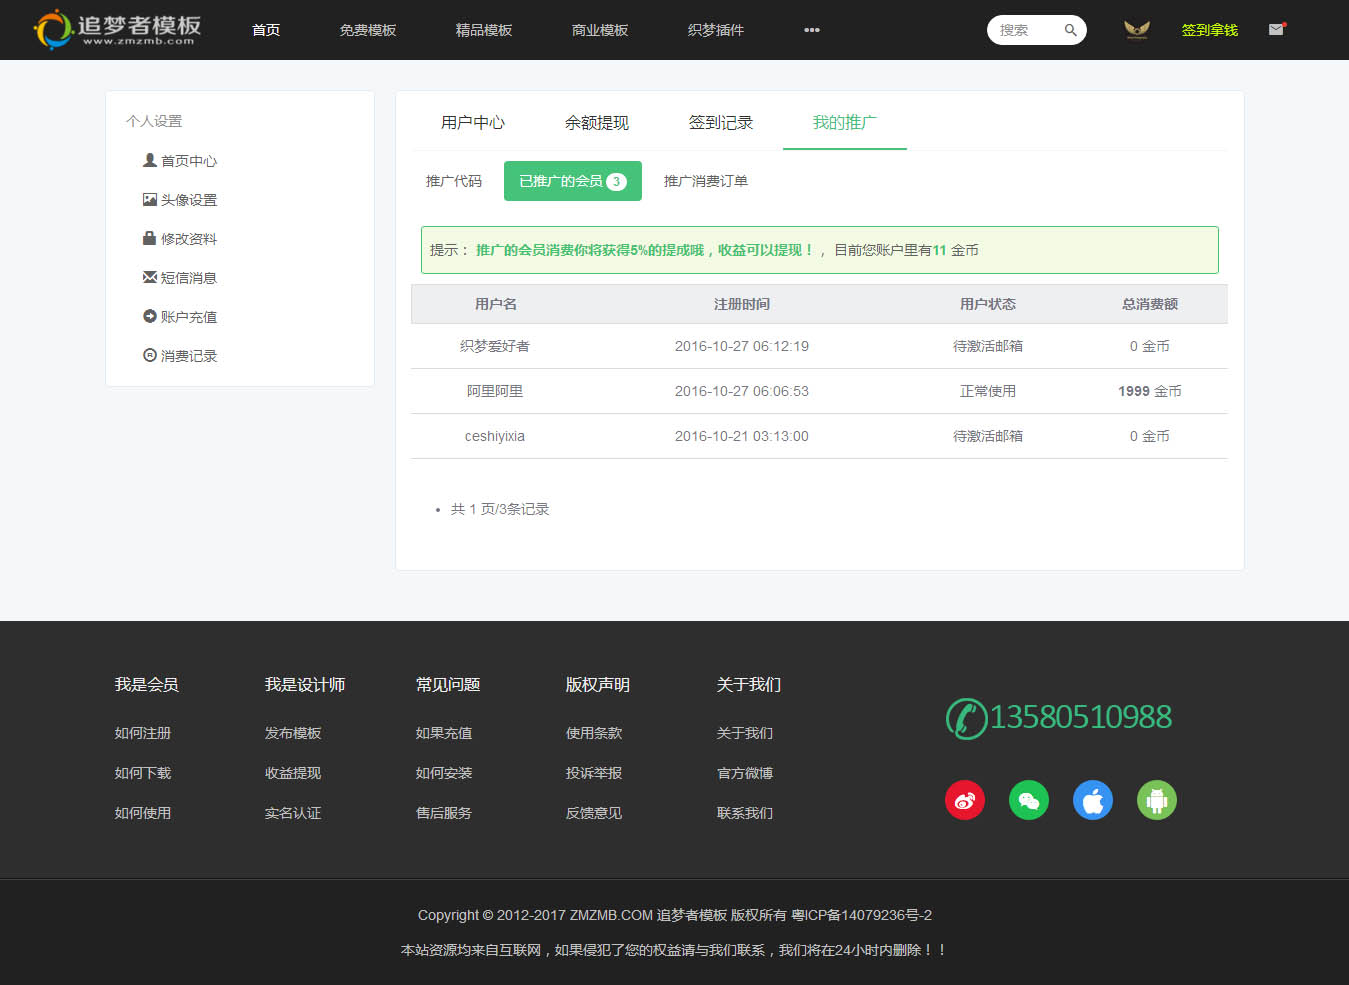Click into the 搜索 input field
Screen dimensions: 1349x985
point(1025,30)
